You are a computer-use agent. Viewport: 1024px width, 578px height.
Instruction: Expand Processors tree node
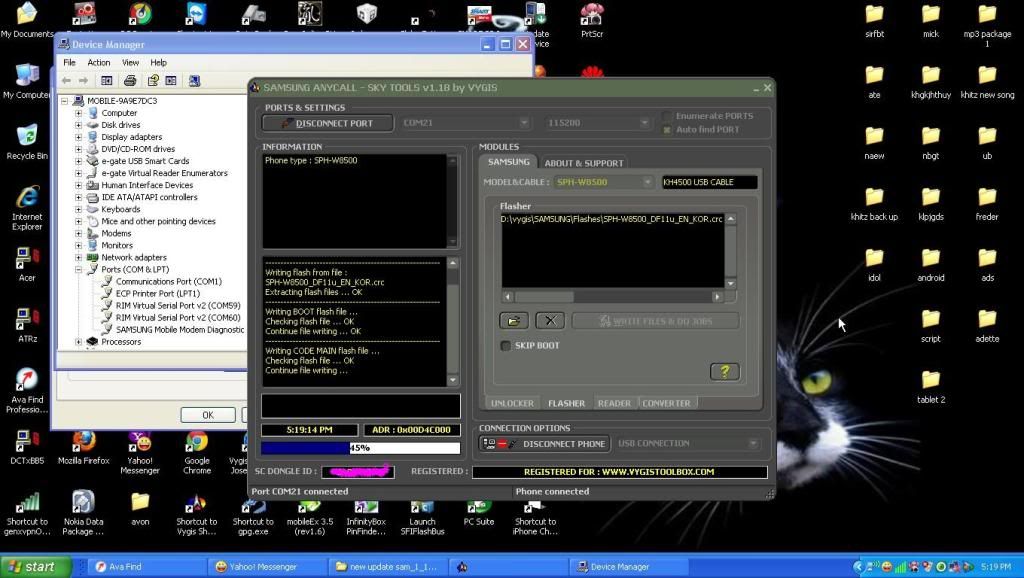[78, 342]
